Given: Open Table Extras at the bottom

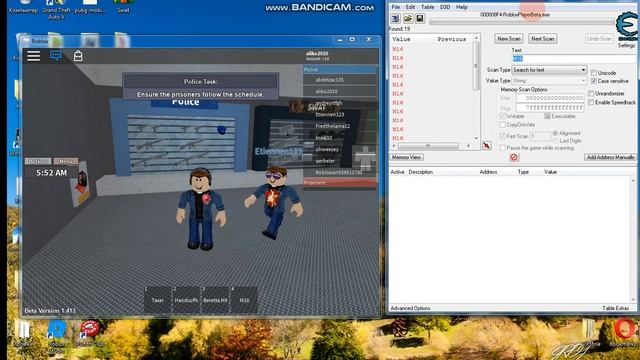Looking at the screenshot, I should pyautogui.click(x=616, y=308).
